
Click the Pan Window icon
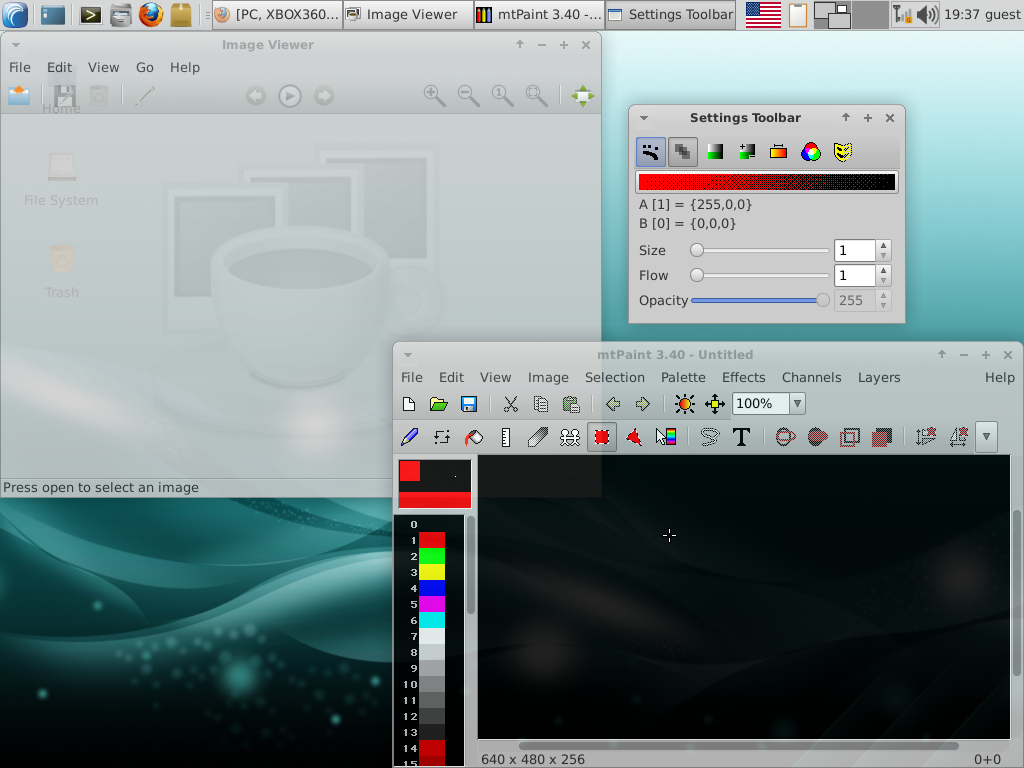point(714,404)
